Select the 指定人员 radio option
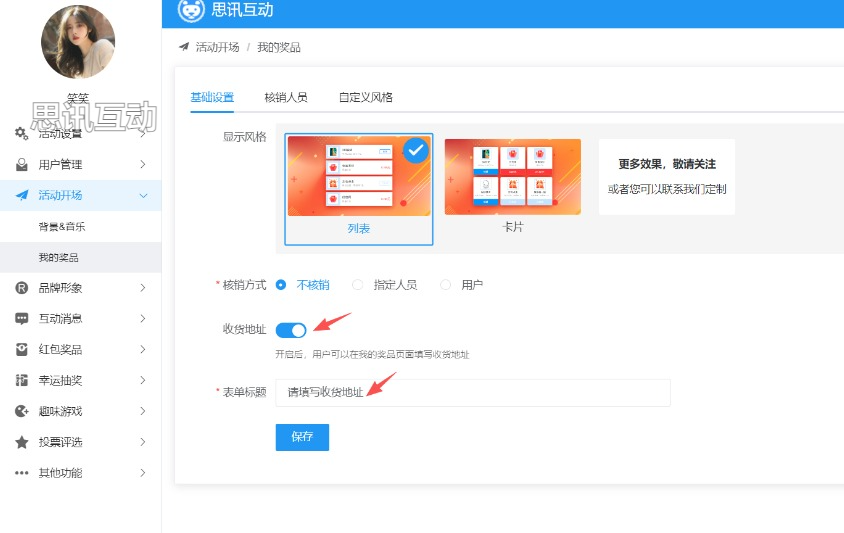 click(x=358, y=285)
